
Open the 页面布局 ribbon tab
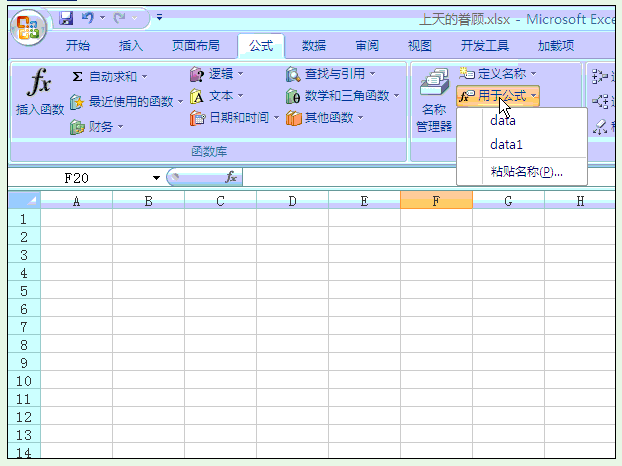[196, 46]
